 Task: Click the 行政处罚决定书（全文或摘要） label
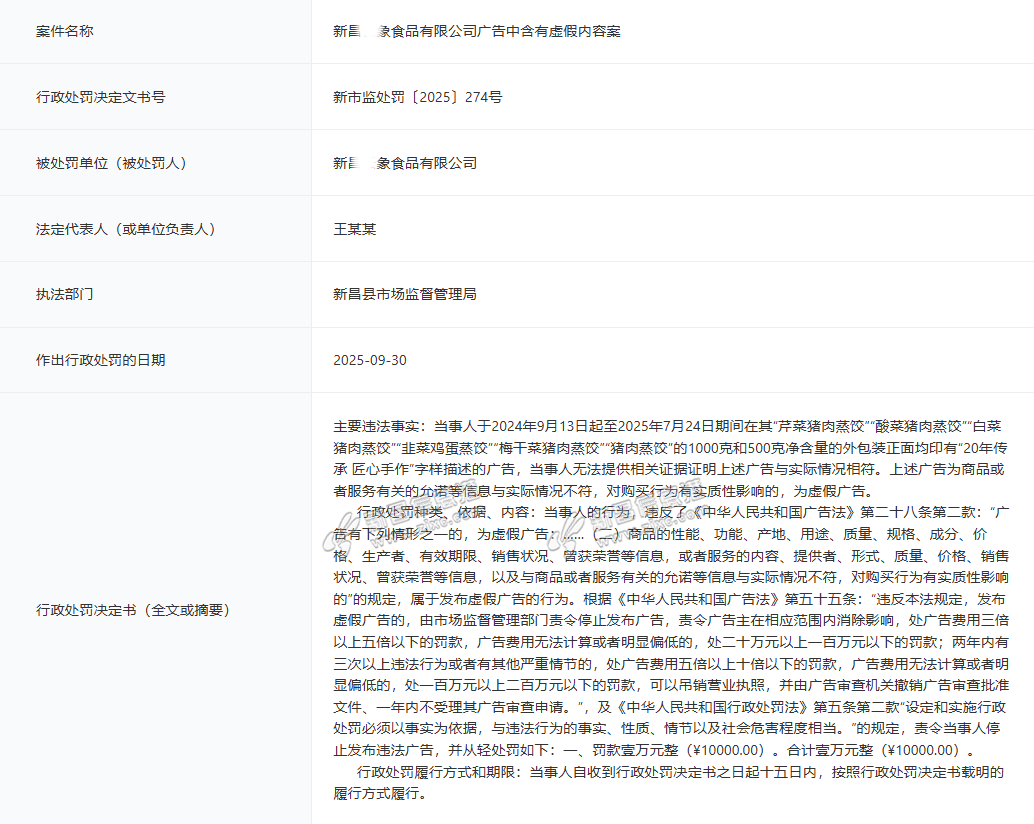(x=133, y=609)
